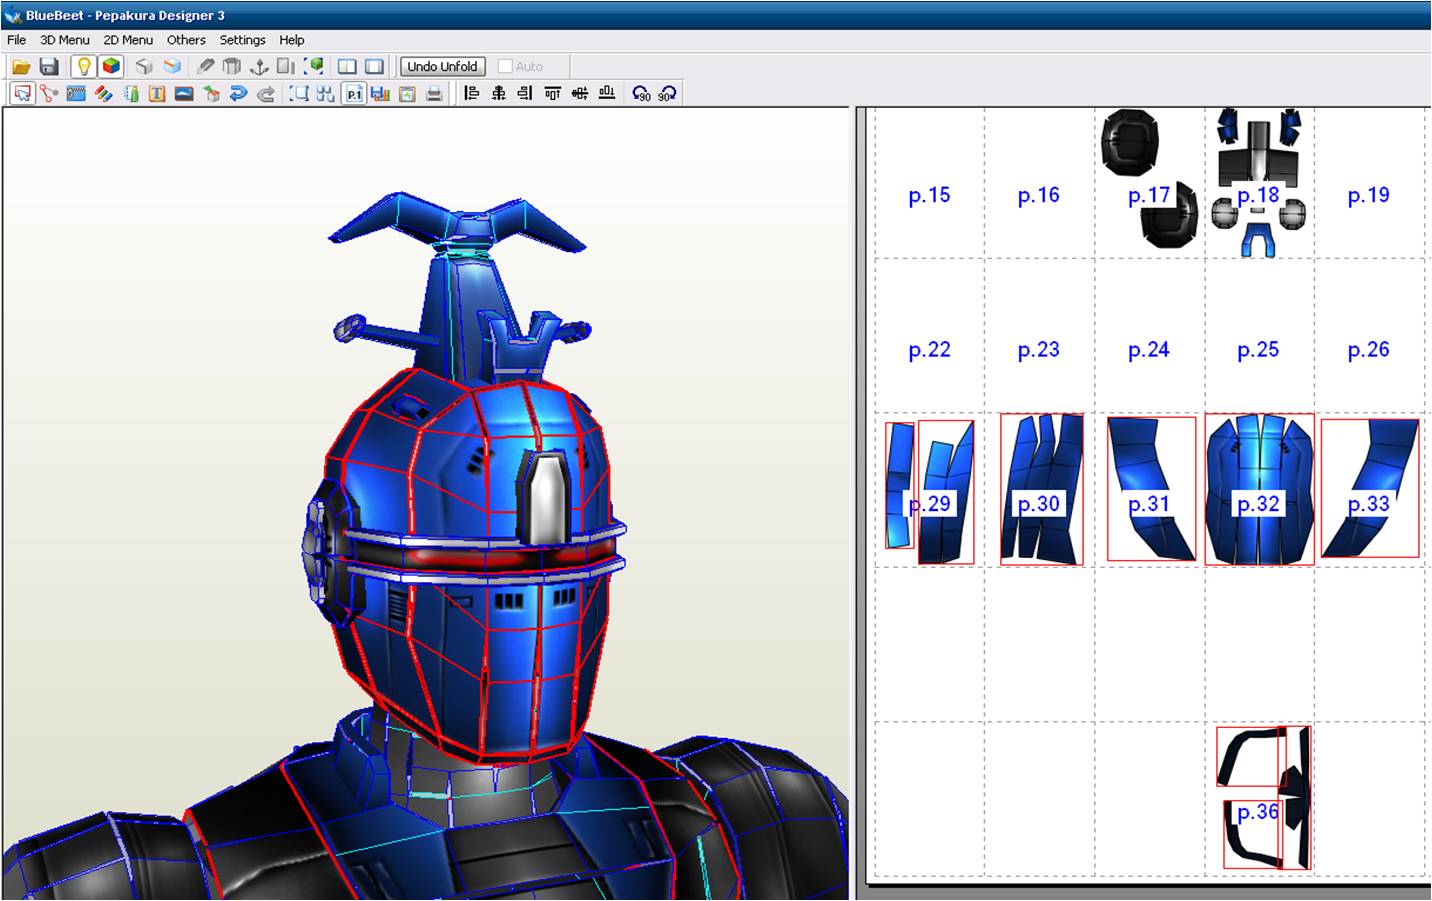The width and height of the screenshot is (1432, 901).
Task: Click the Undo Unfold button
Action: pos(443,67)
